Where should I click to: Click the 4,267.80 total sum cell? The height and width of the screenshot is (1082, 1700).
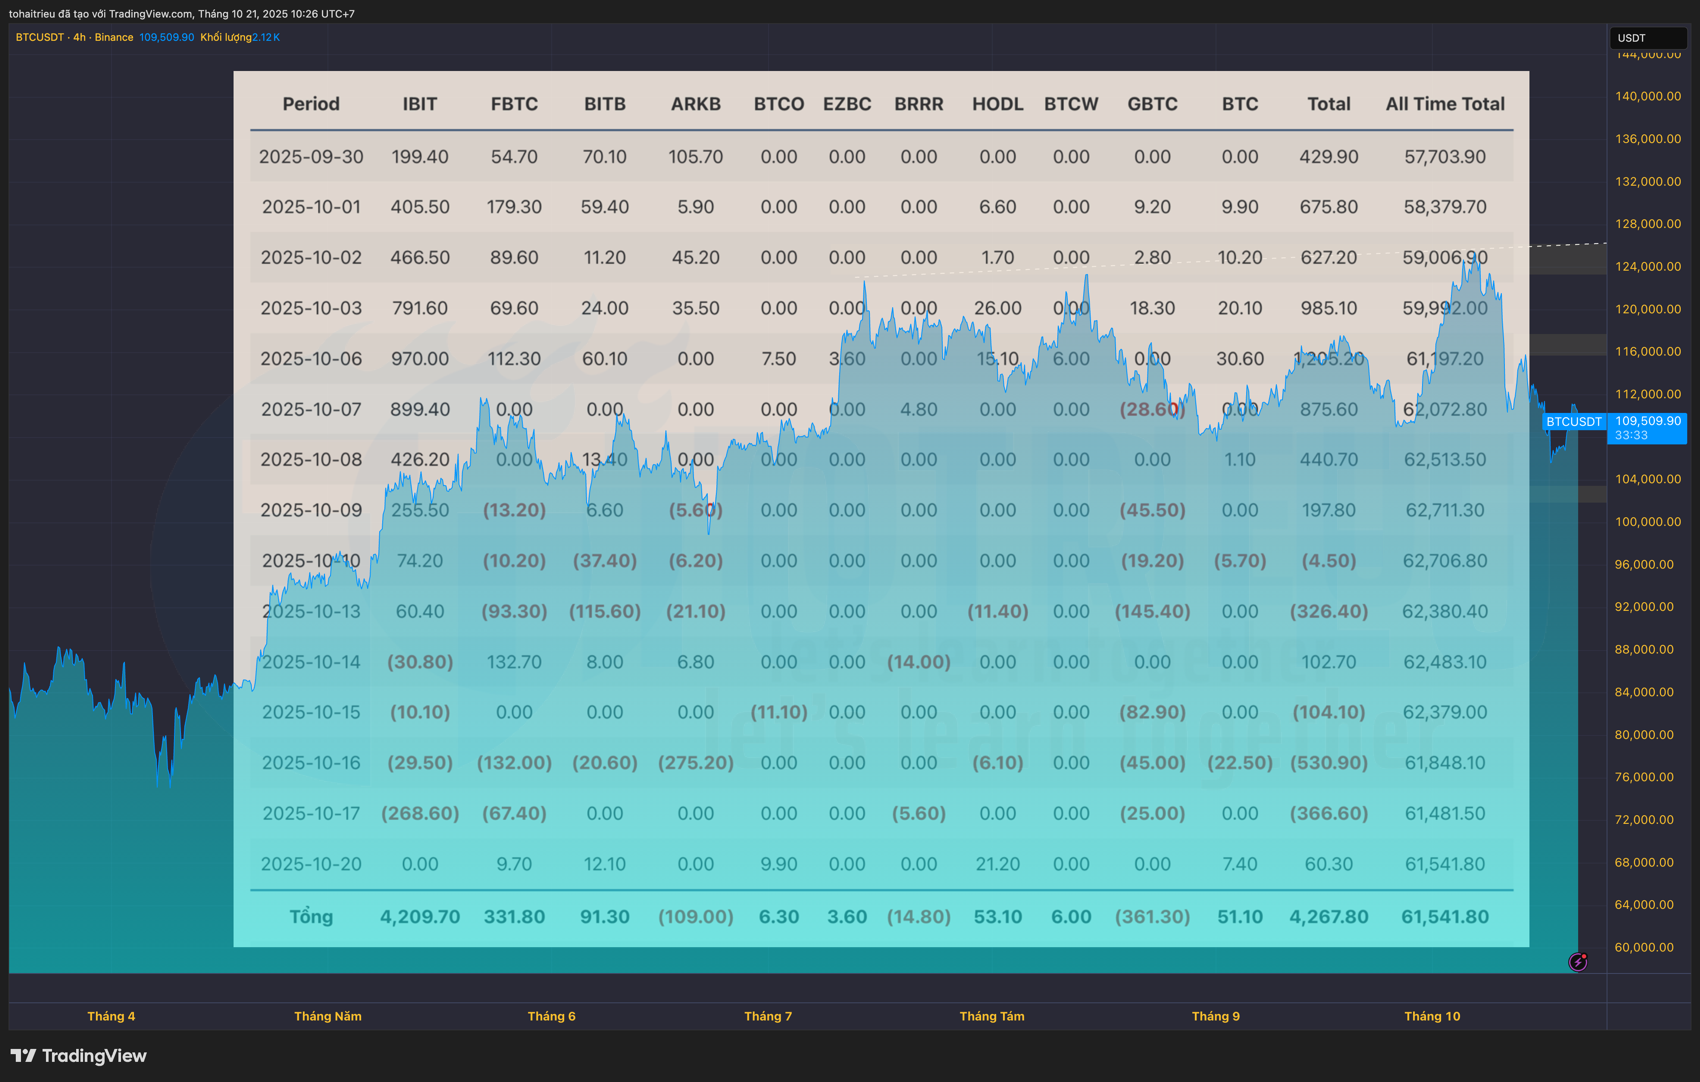[1328, 917]
